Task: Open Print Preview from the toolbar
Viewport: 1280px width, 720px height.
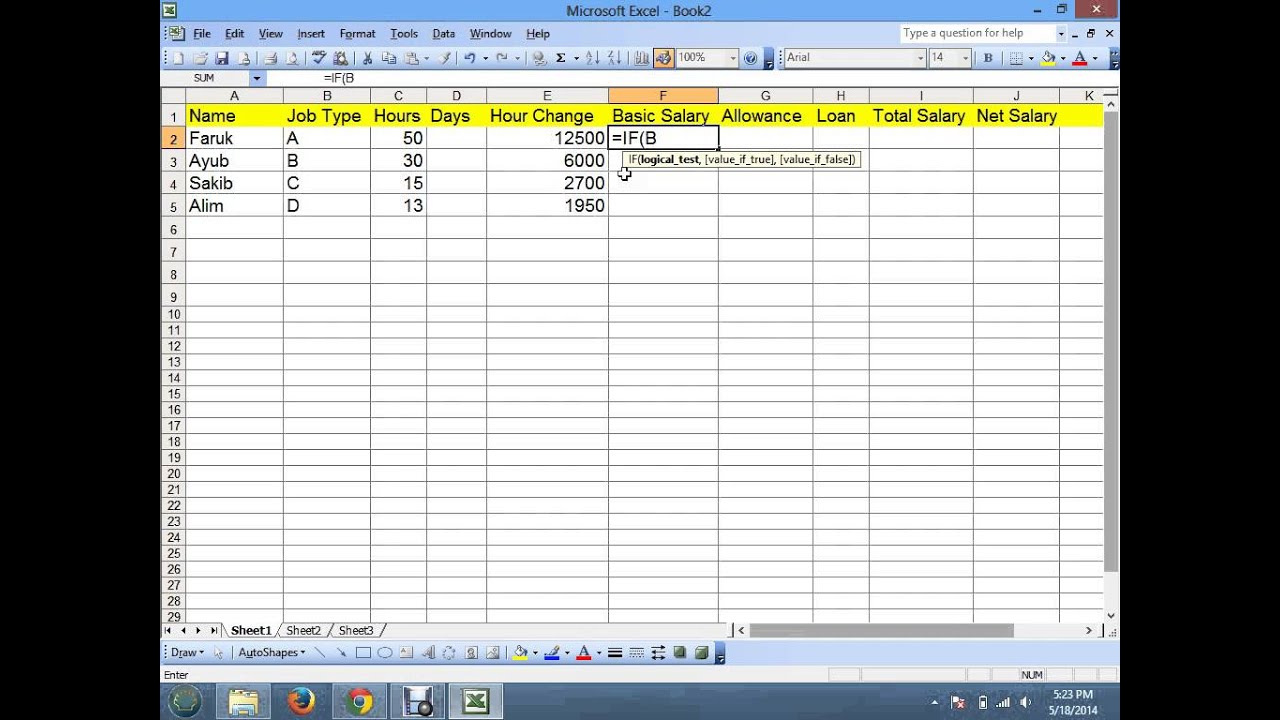Action: pos(291,58)
